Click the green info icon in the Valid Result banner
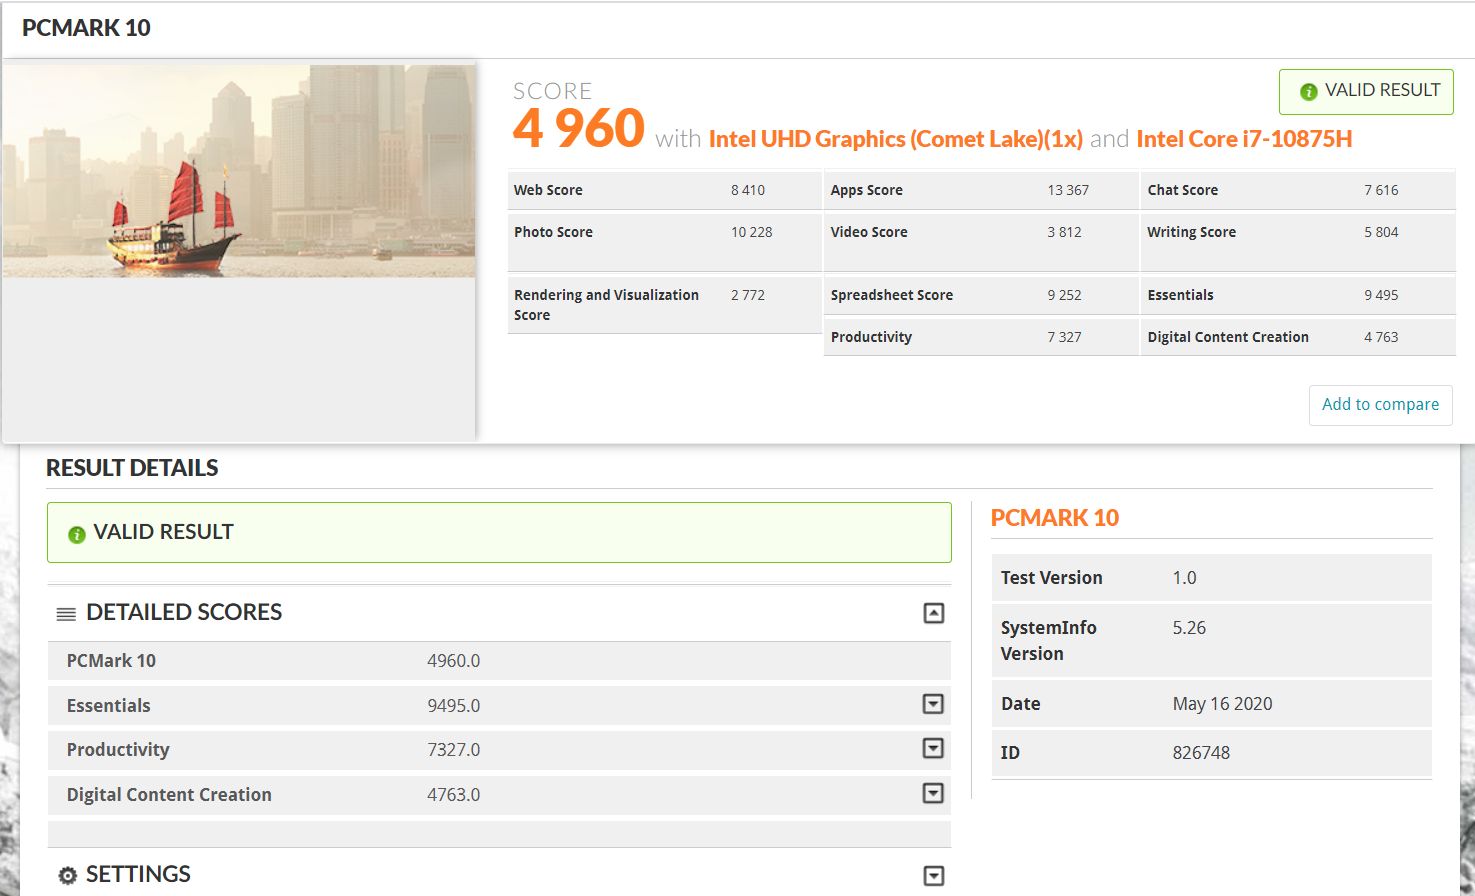This screenshot has height=896, width=1475. click(x=76, y=535)
